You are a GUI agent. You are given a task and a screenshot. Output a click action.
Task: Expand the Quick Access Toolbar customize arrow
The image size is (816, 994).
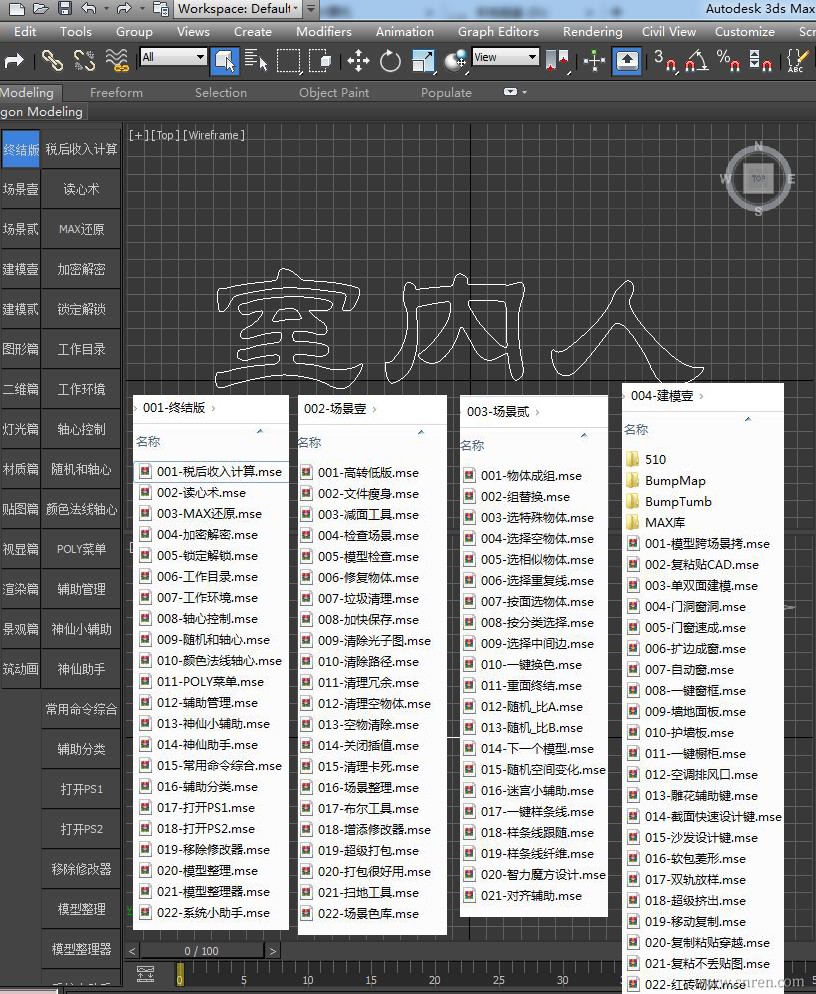click(311, 8)
